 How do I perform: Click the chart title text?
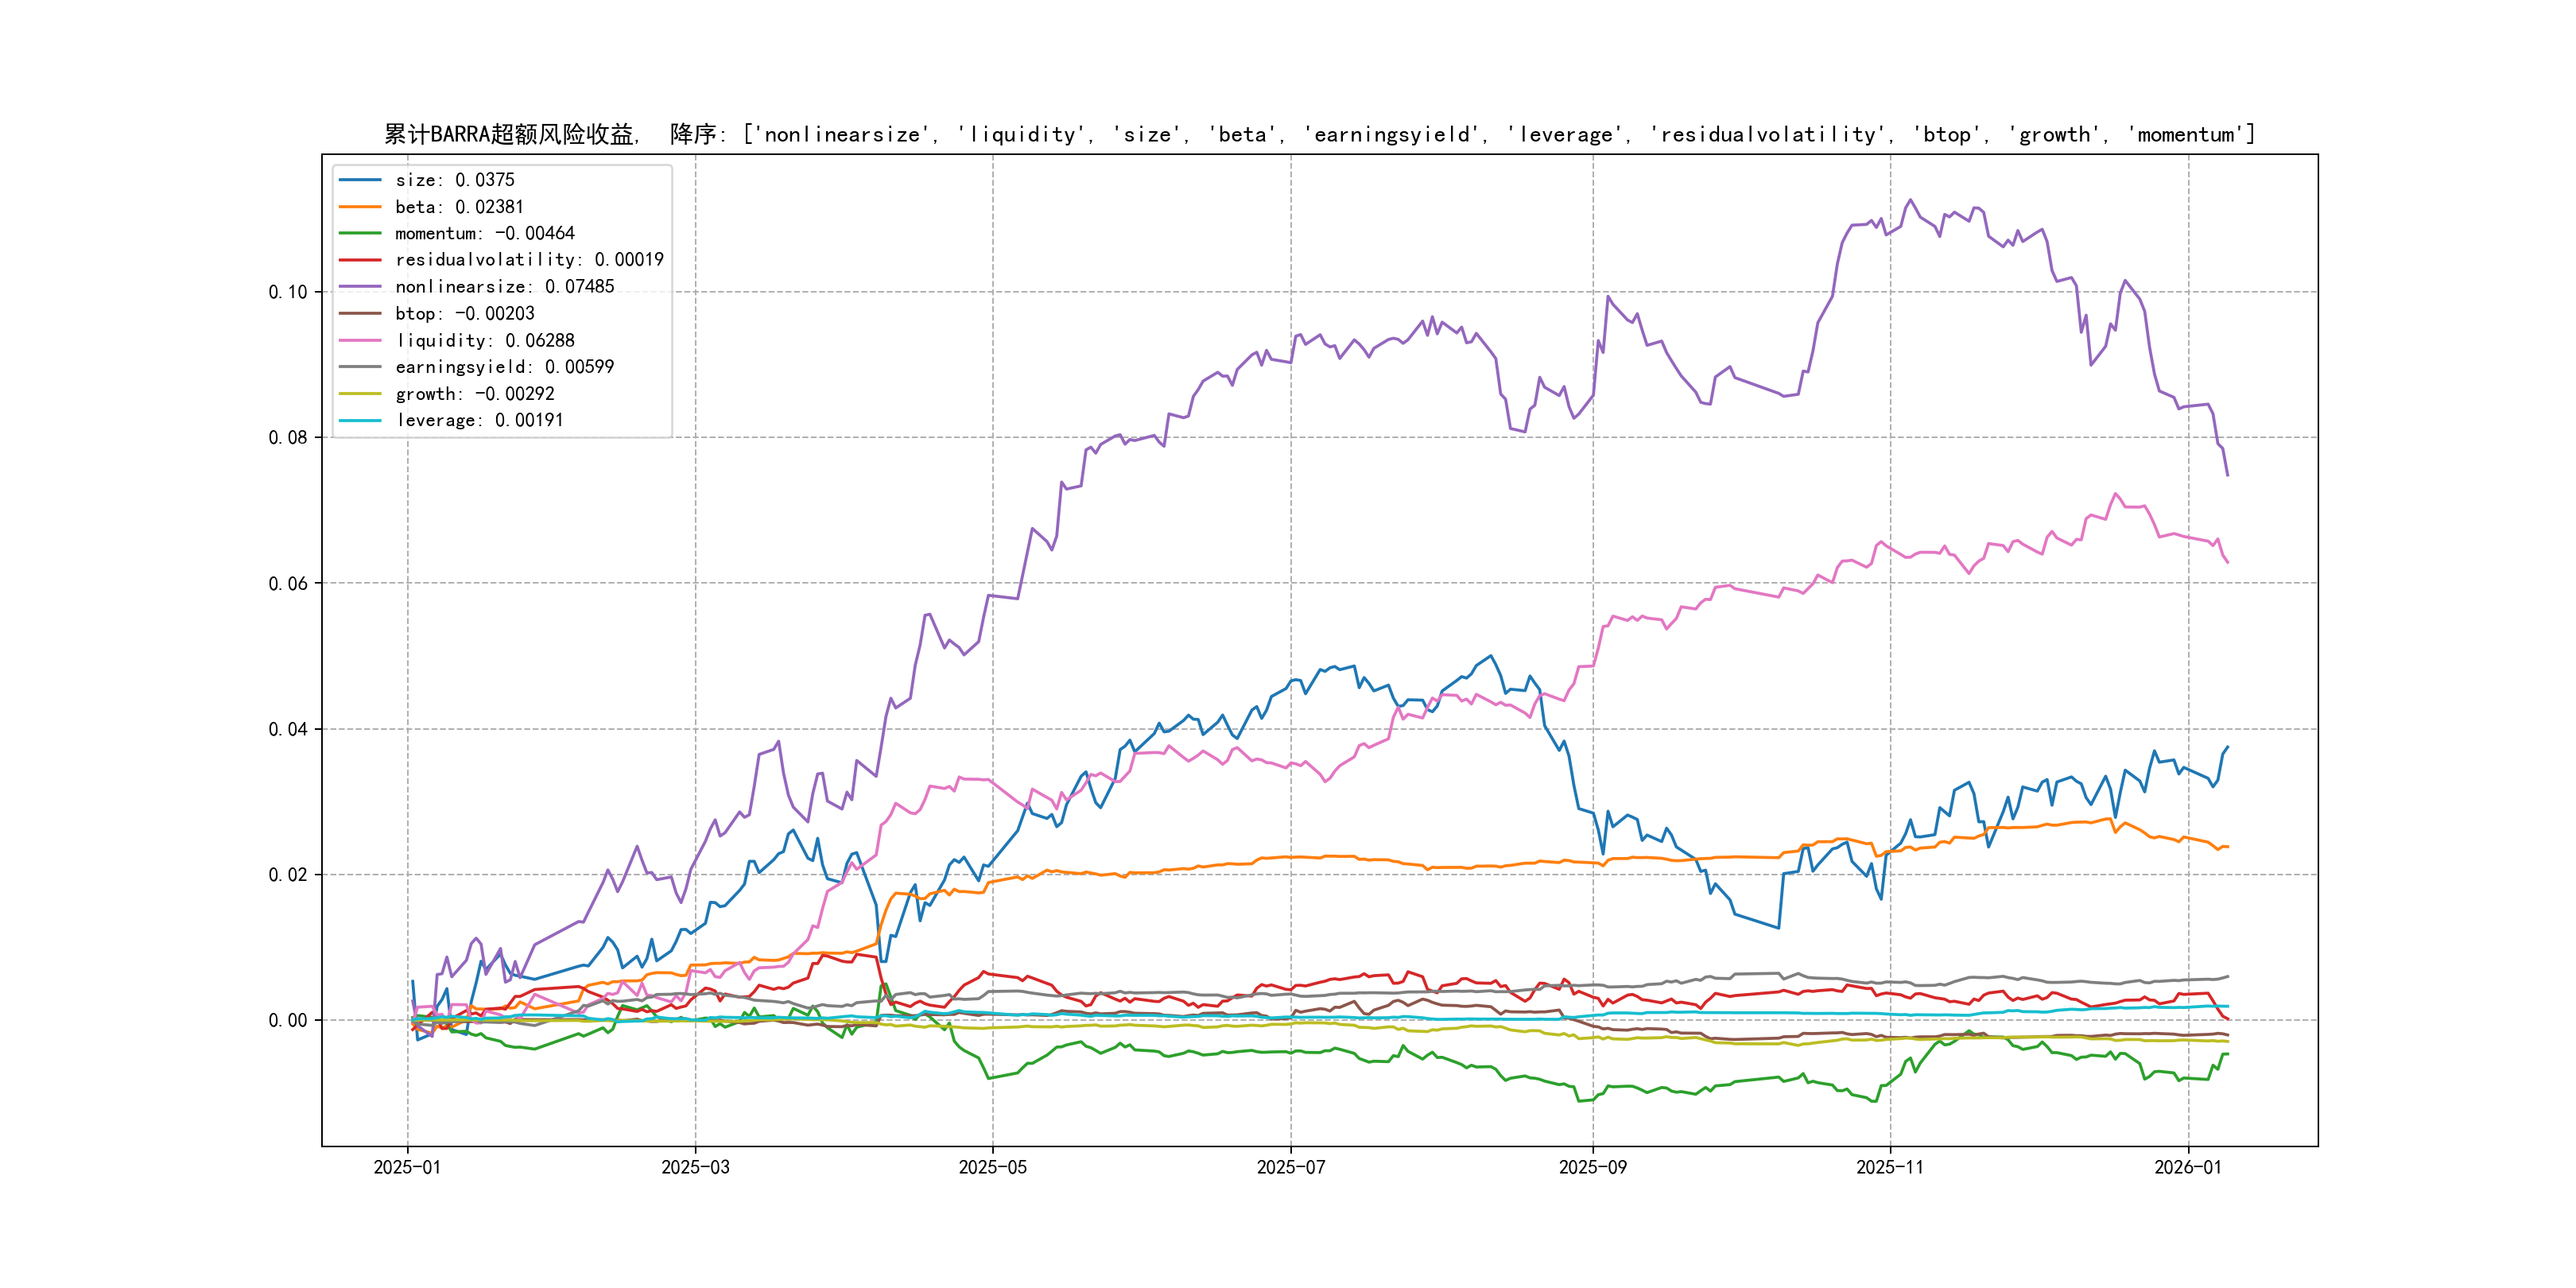(x=1319, y=135)
